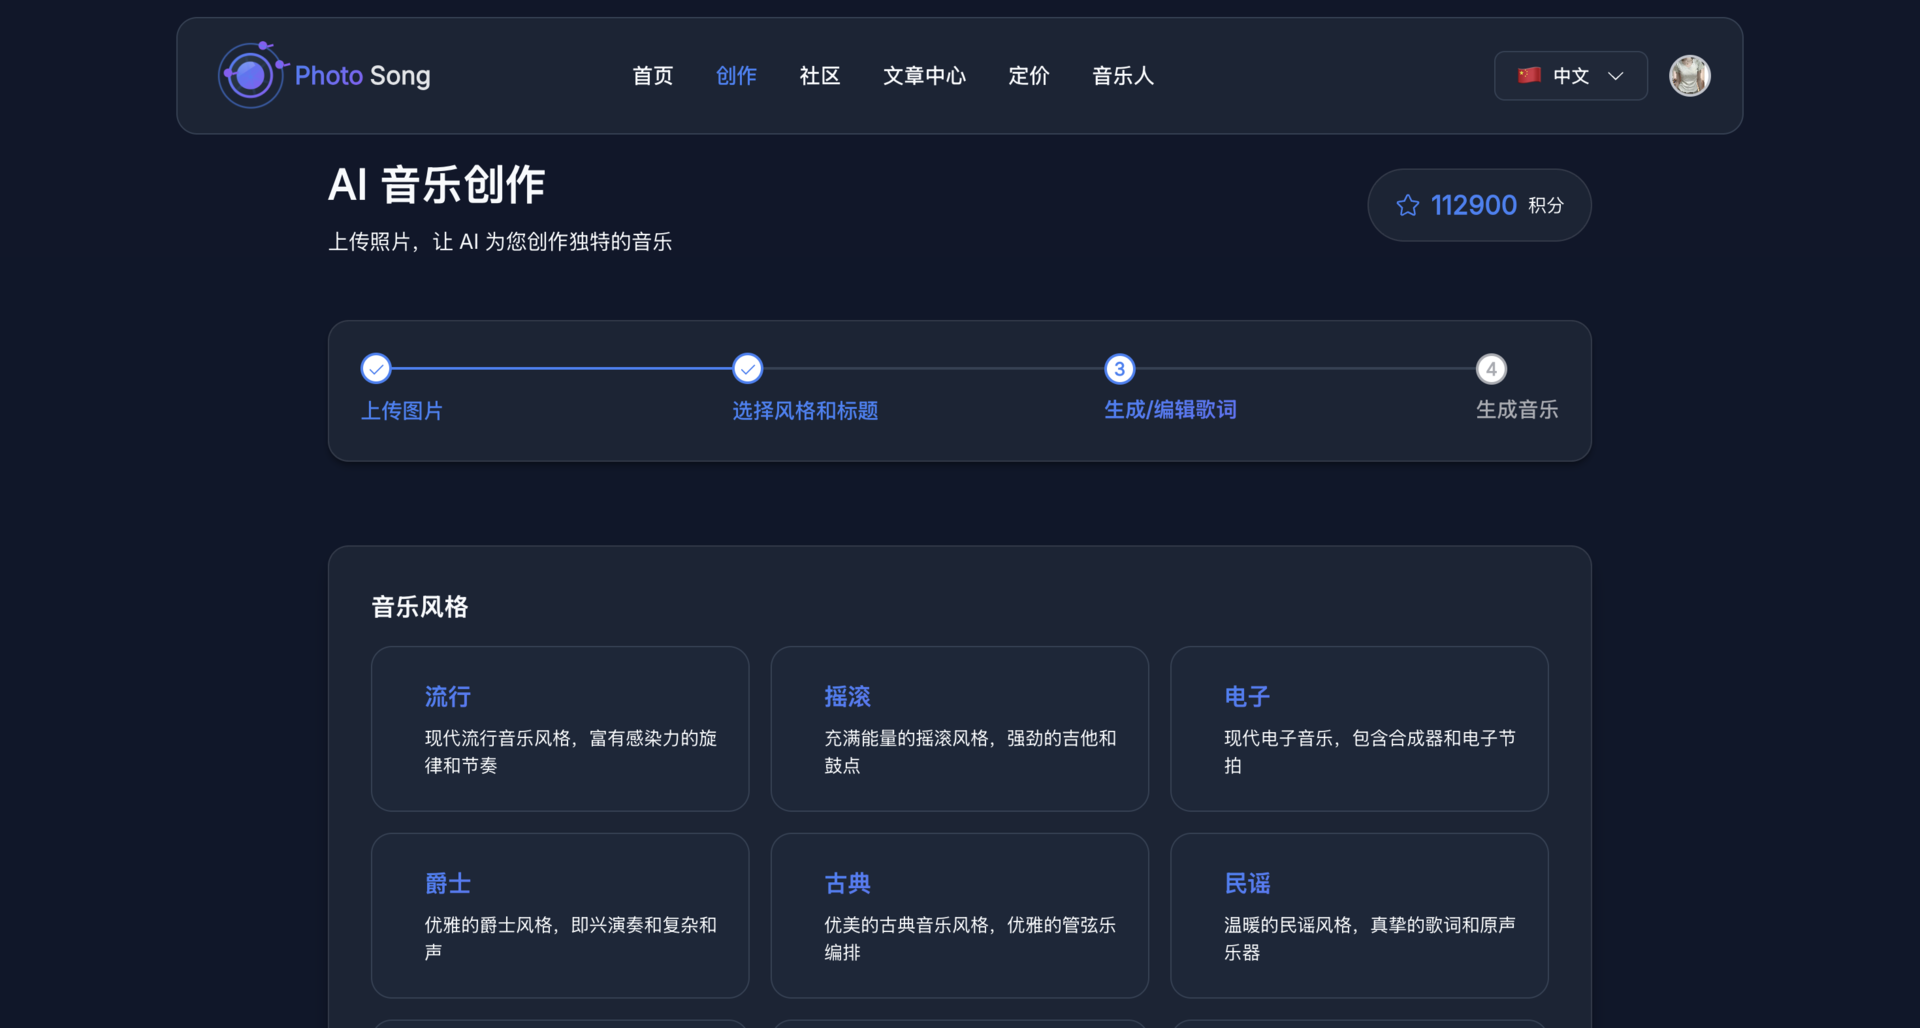Click the Photo Song logo icon
The height and width of the screenshot is (1028, 1920).
coord(250,75)
